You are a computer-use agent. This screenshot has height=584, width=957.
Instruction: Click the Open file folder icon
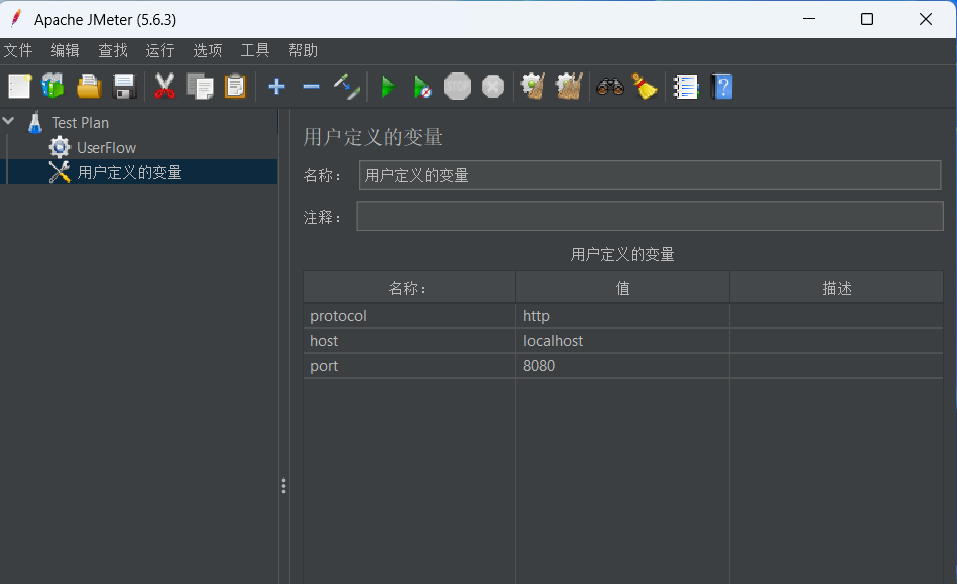tap(89, 87)
